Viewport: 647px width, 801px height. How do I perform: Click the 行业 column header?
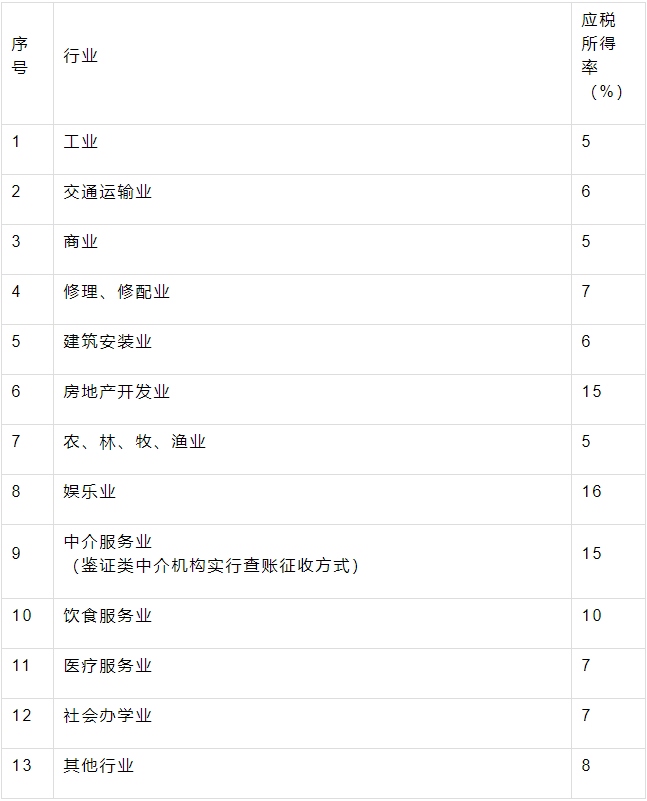pos(81,56)
